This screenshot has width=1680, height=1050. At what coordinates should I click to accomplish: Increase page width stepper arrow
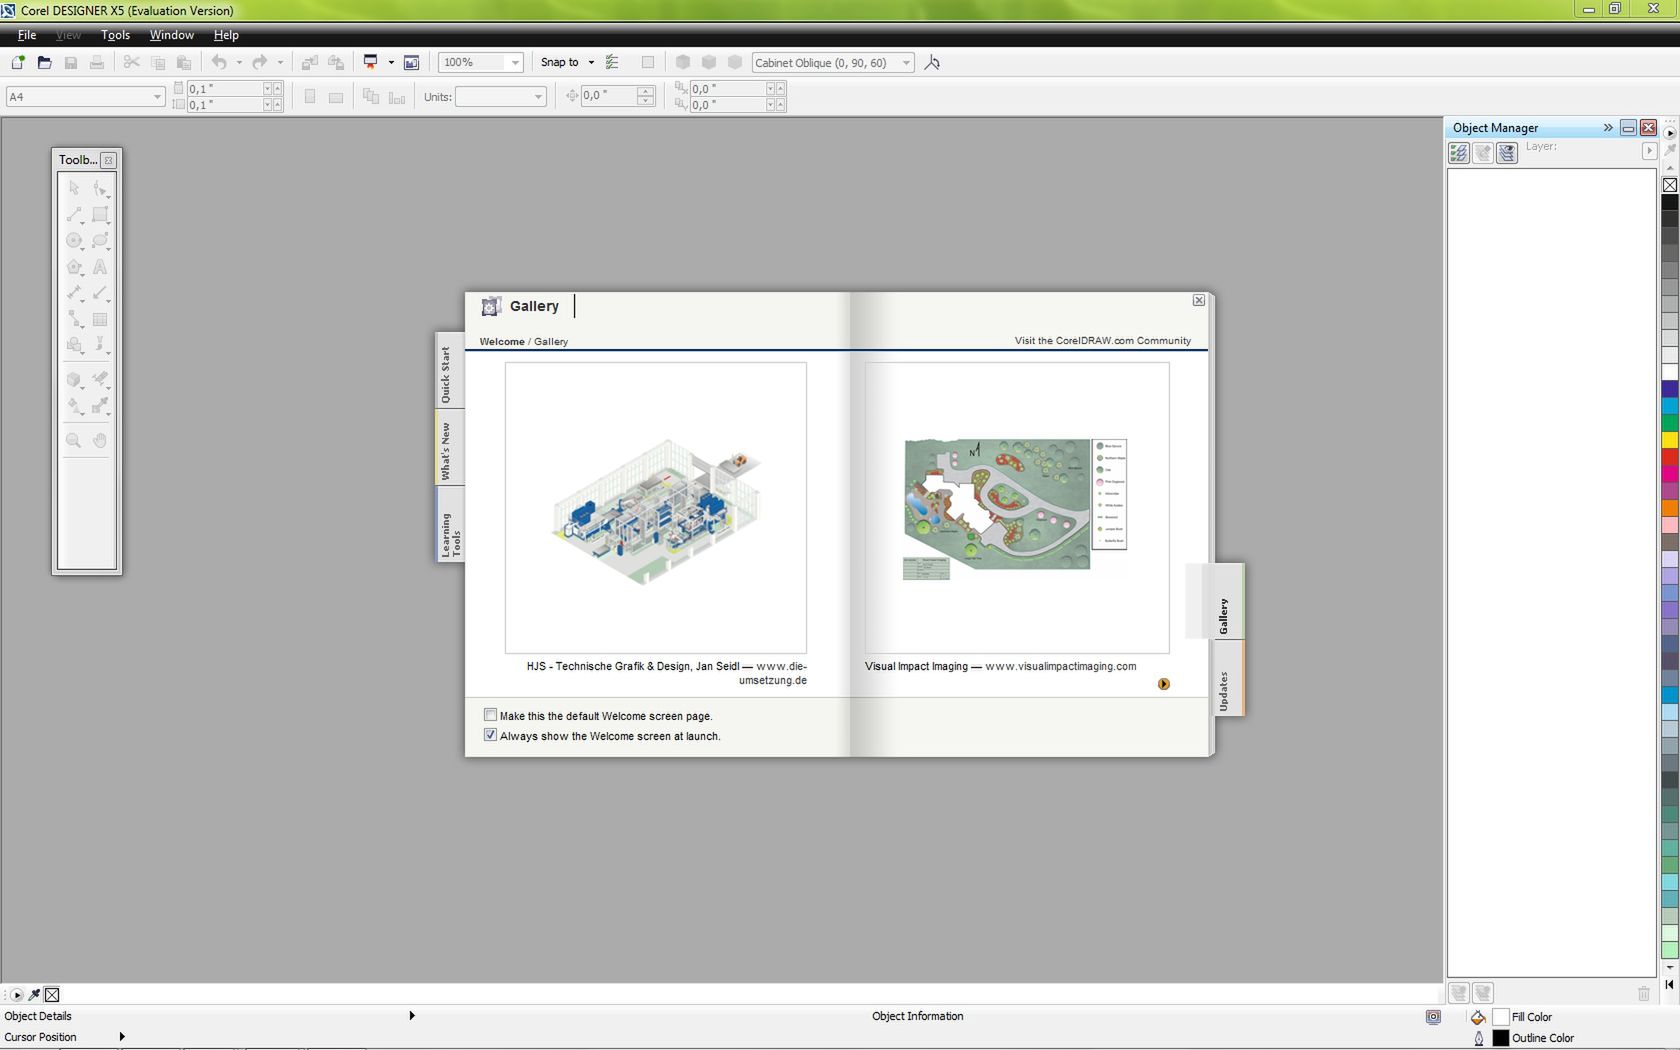279,89
